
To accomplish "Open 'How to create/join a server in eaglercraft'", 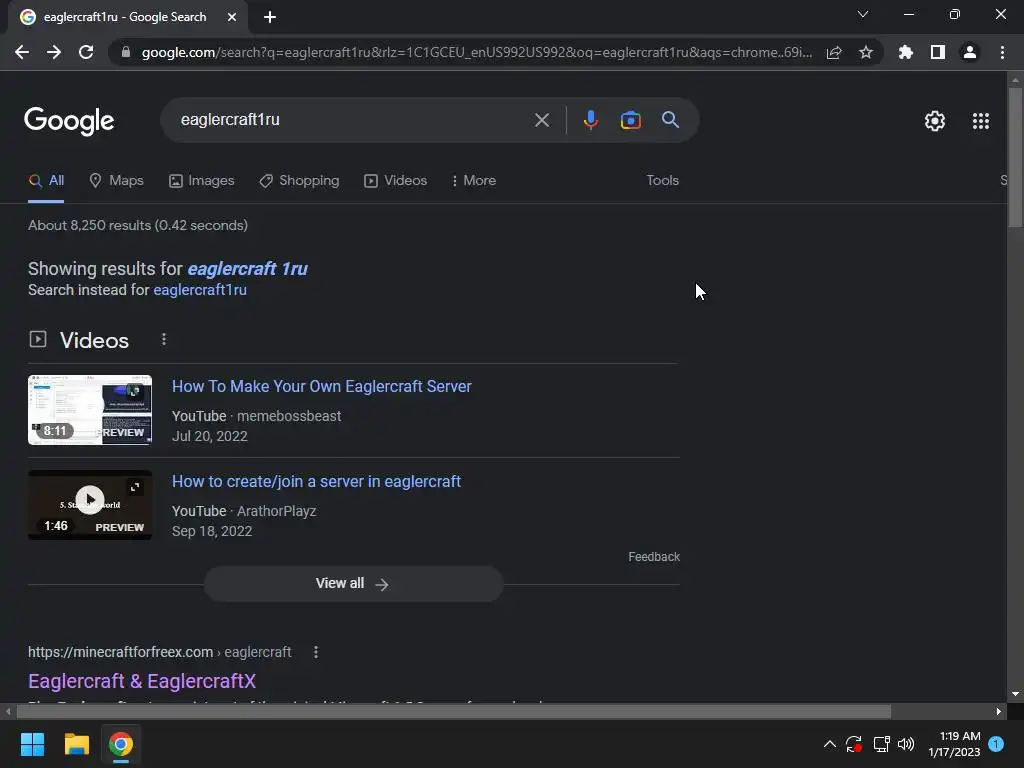I will pos(316,481).
